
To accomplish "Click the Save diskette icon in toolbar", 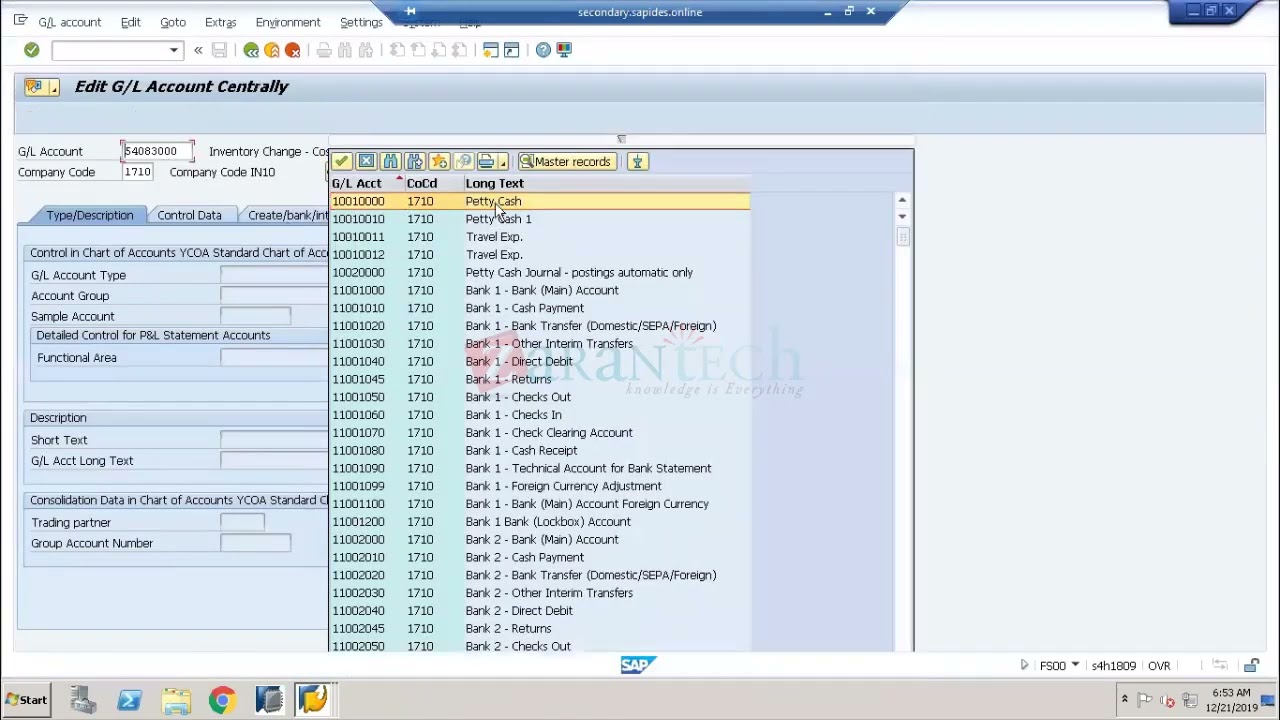I will 219,50.
